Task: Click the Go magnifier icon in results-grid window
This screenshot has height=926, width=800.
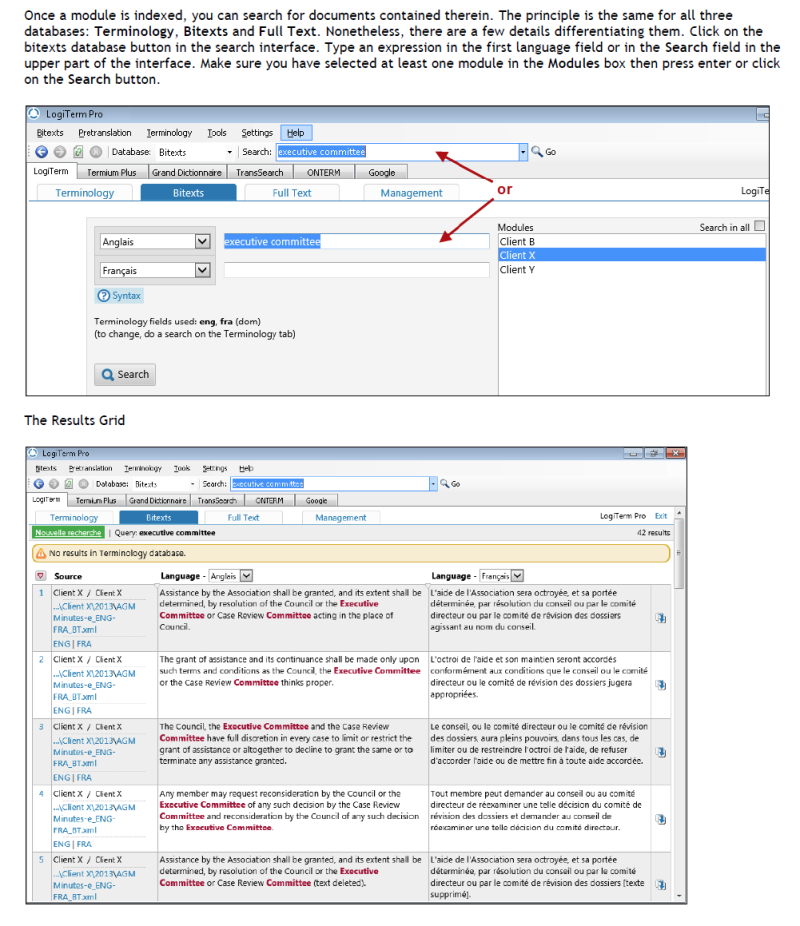Action: (x=445, y=483)
